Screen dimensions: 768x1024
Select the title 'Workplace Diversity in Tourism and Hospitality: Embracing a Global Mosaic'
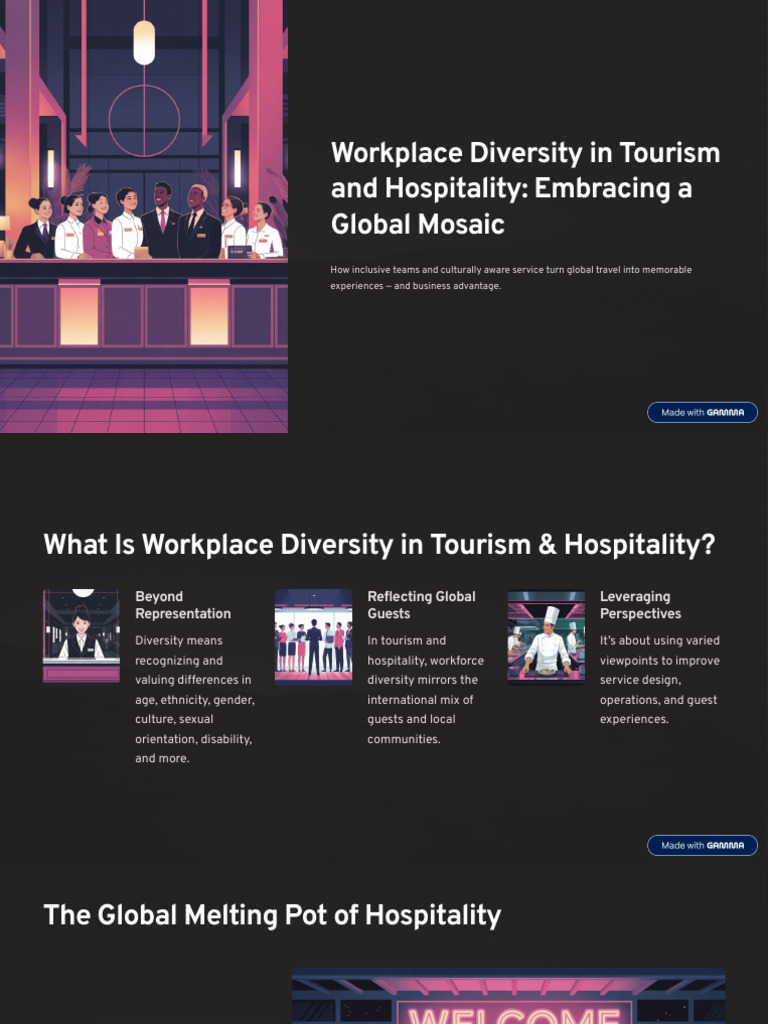[x=526, y=188]
